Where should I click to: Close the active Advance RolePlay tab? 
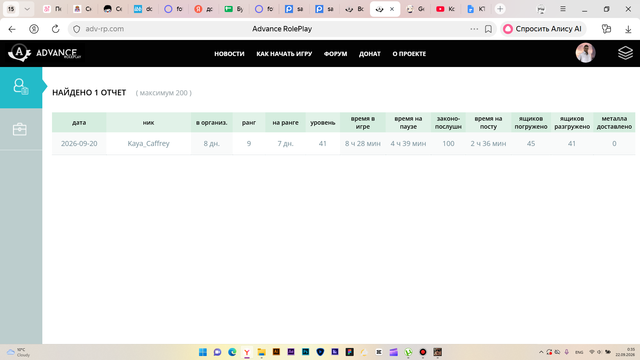click(x=392, y=9)
